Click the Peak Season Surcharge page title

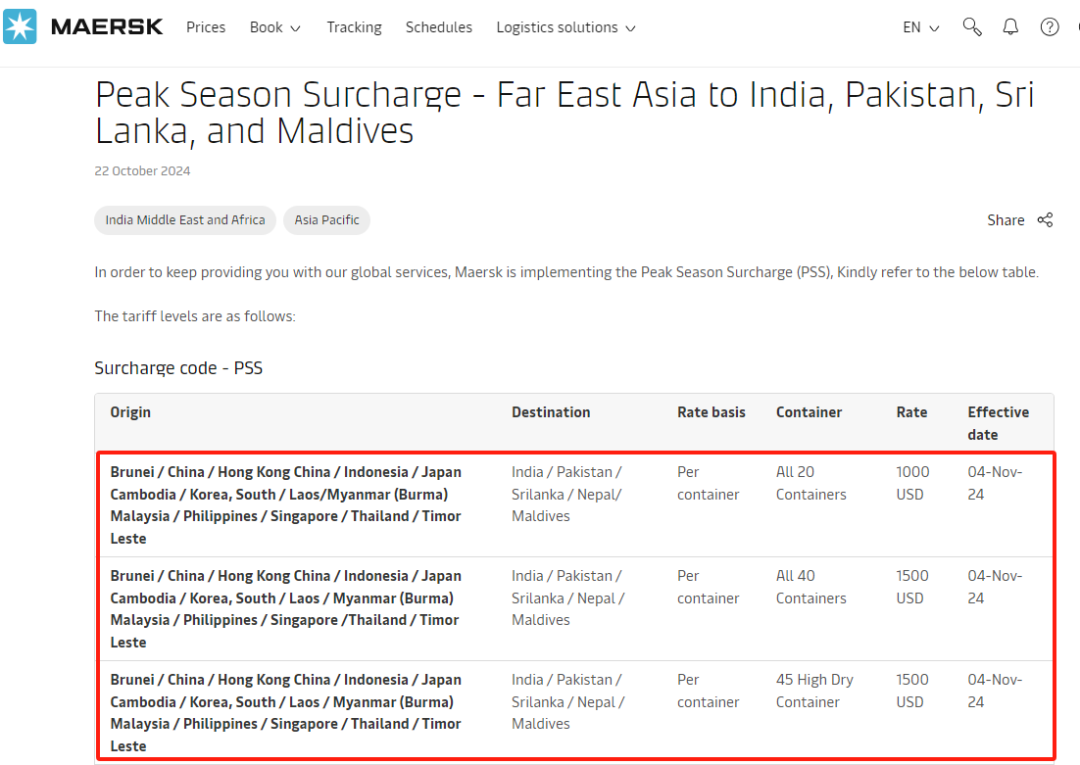click(564, 113)
